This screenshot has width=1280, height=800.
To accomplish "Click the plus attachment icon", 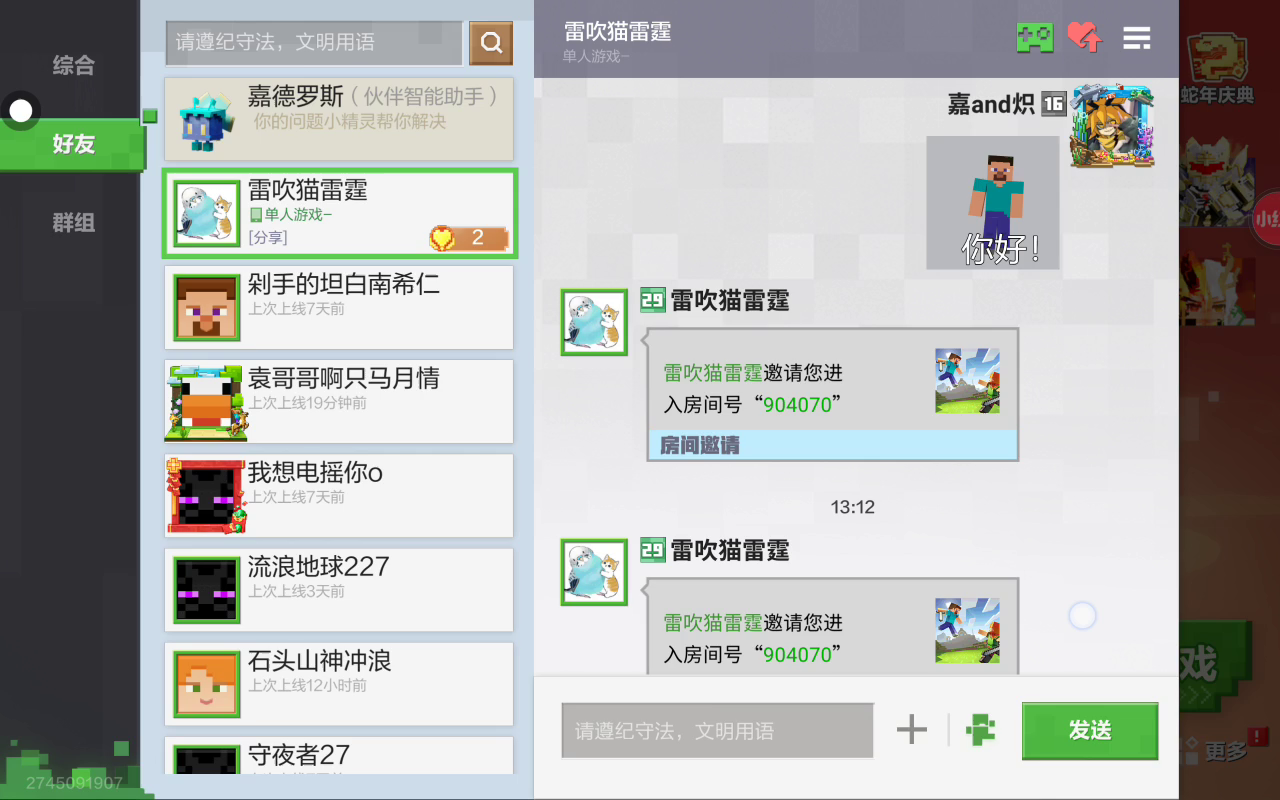I will point(911,730).
